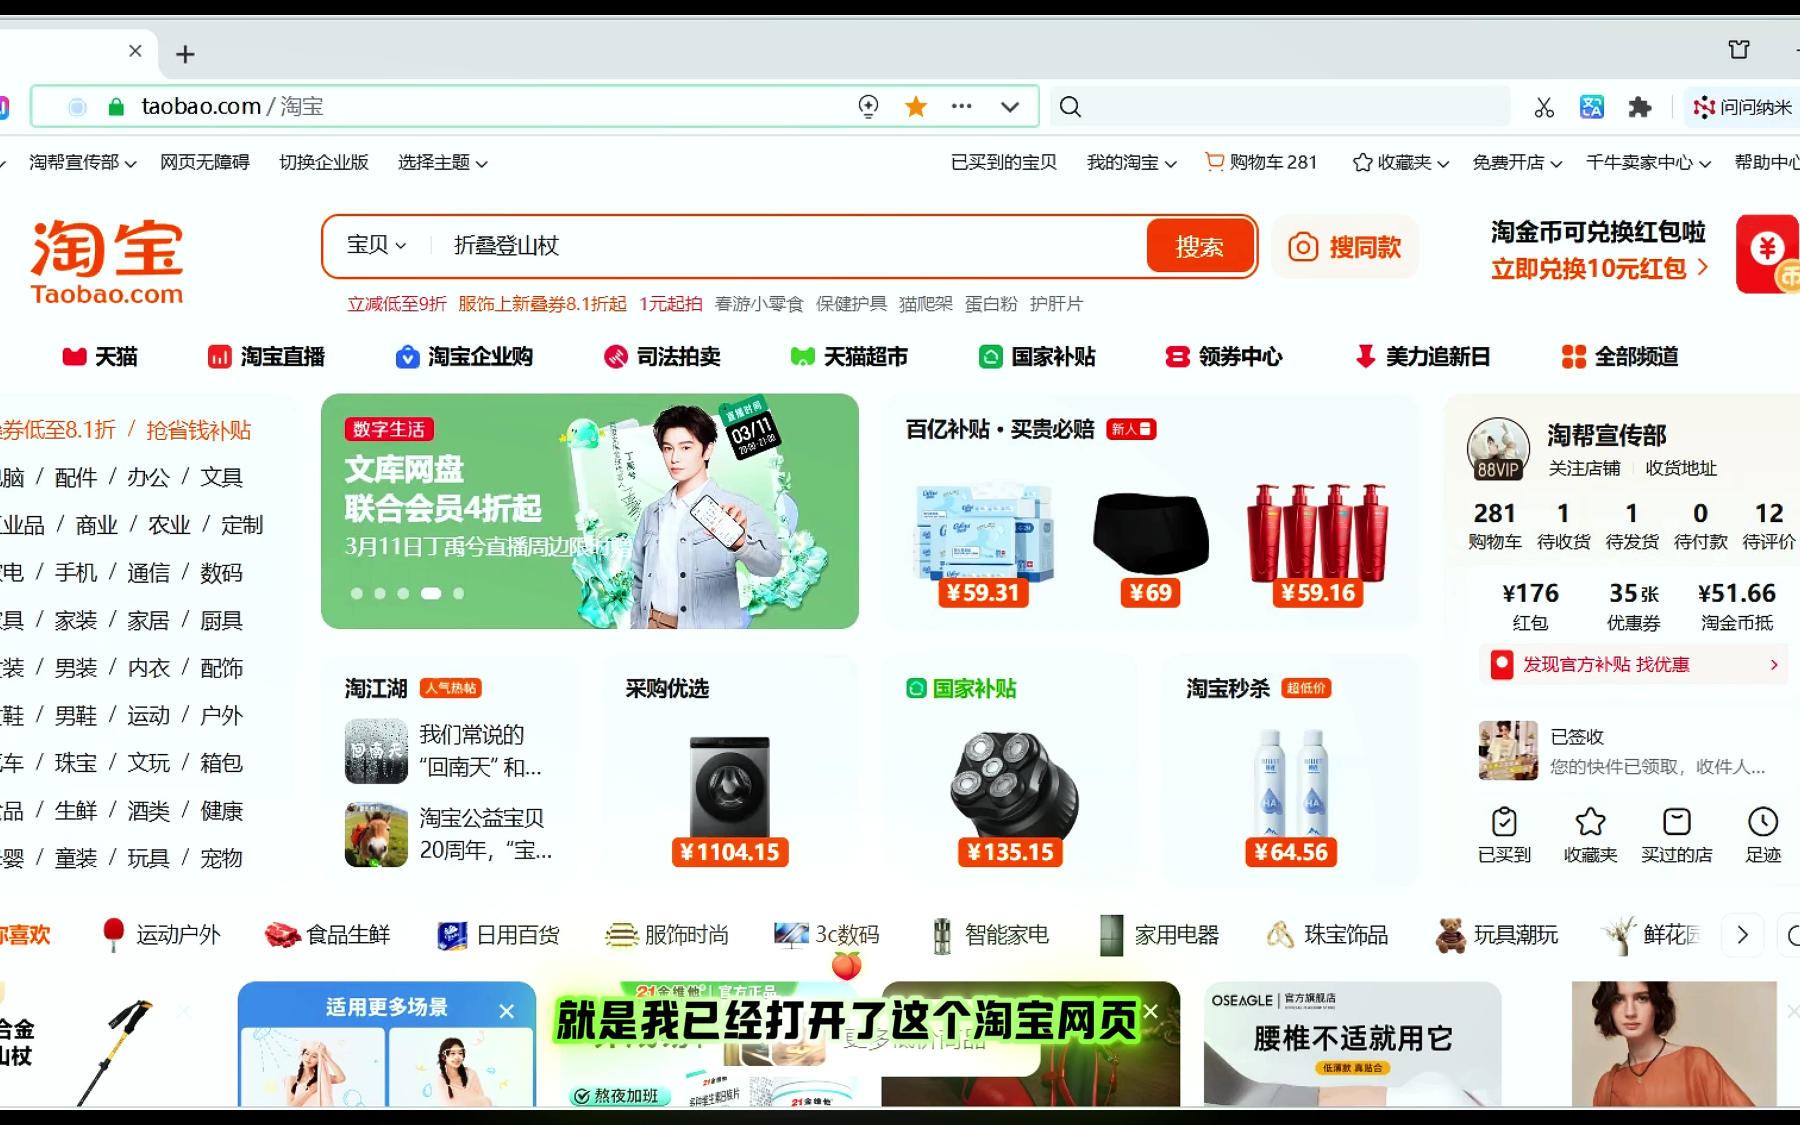Select the first banner carousel dot
This screenshot has width=1800, height=1125.
click(357, 594)
